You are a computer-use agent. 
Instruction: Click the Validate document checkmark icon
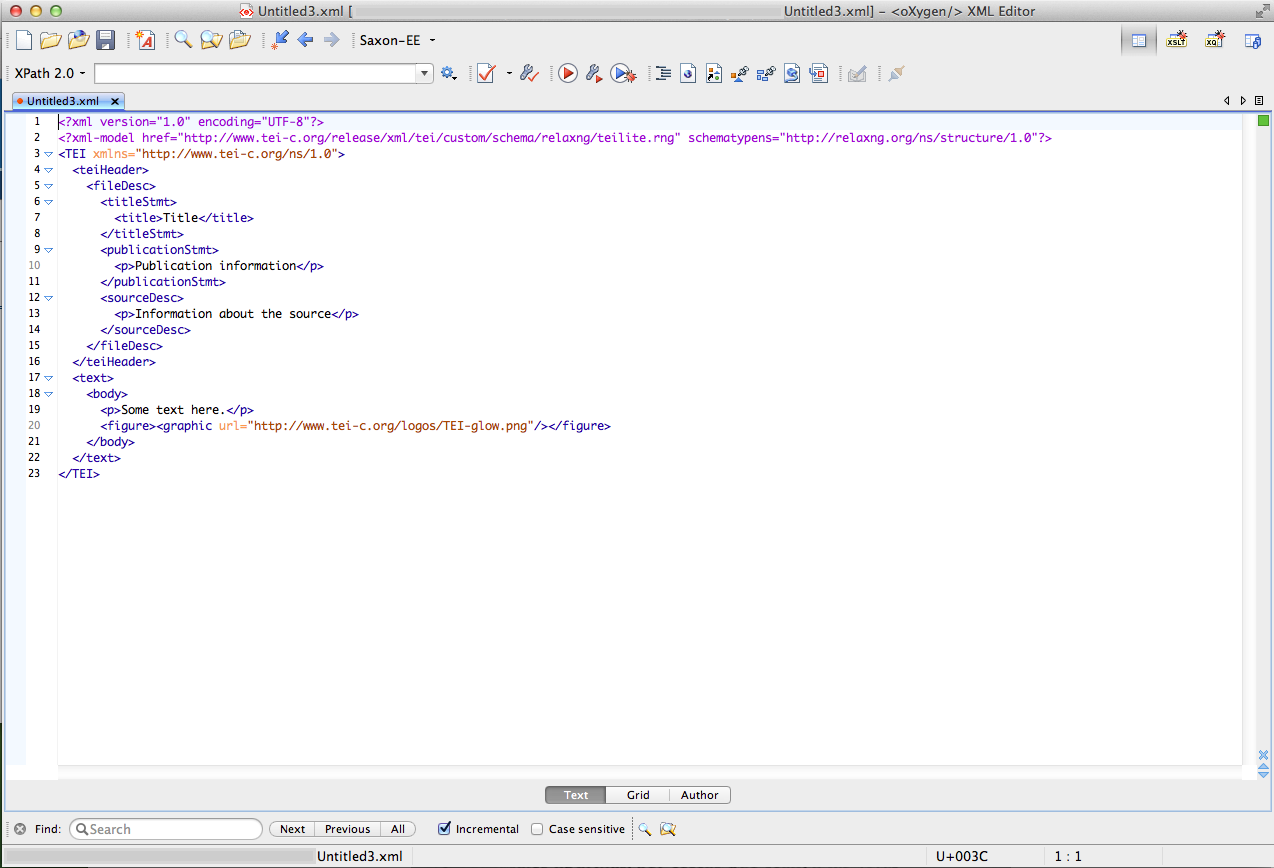point(487,73)
